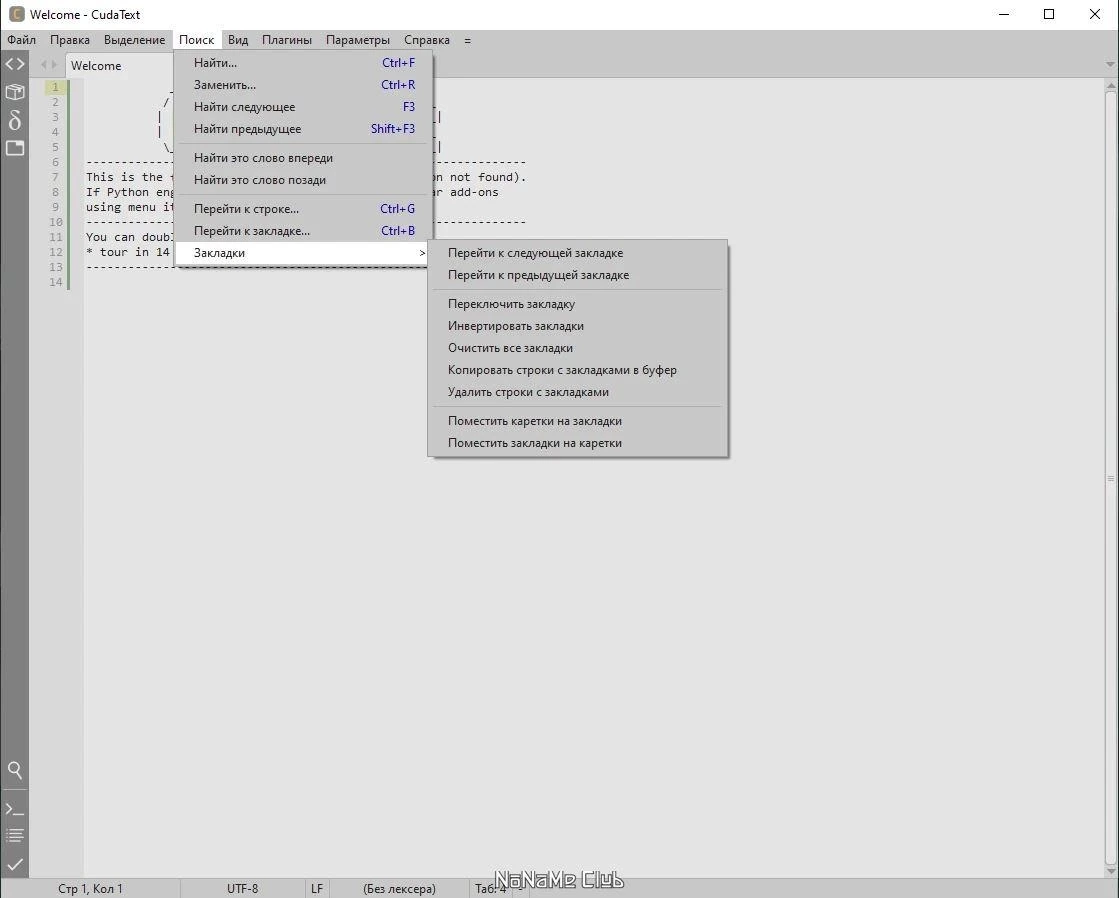1119x898 pixels.
Task: Open the Output list panel icon
Action: pos(14,835)
